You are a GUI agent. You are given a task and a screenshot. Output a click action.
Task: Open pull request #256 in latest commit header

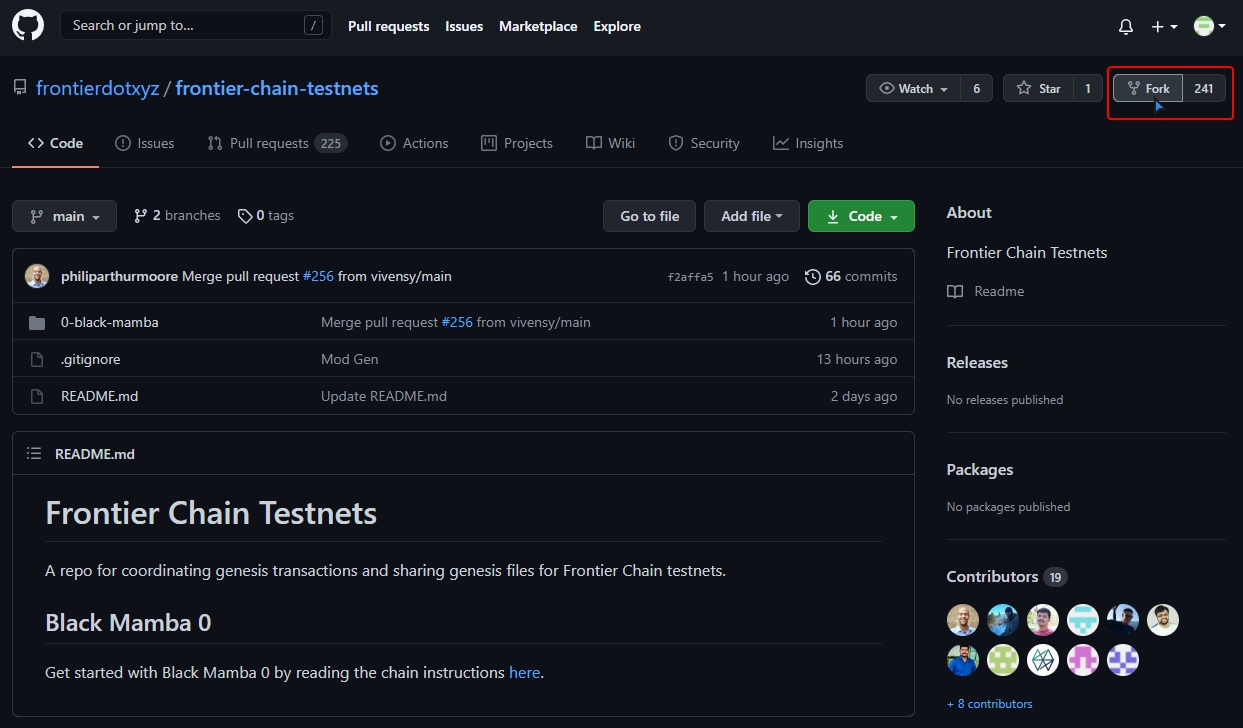pyautogui.click(x=318, y=276)
